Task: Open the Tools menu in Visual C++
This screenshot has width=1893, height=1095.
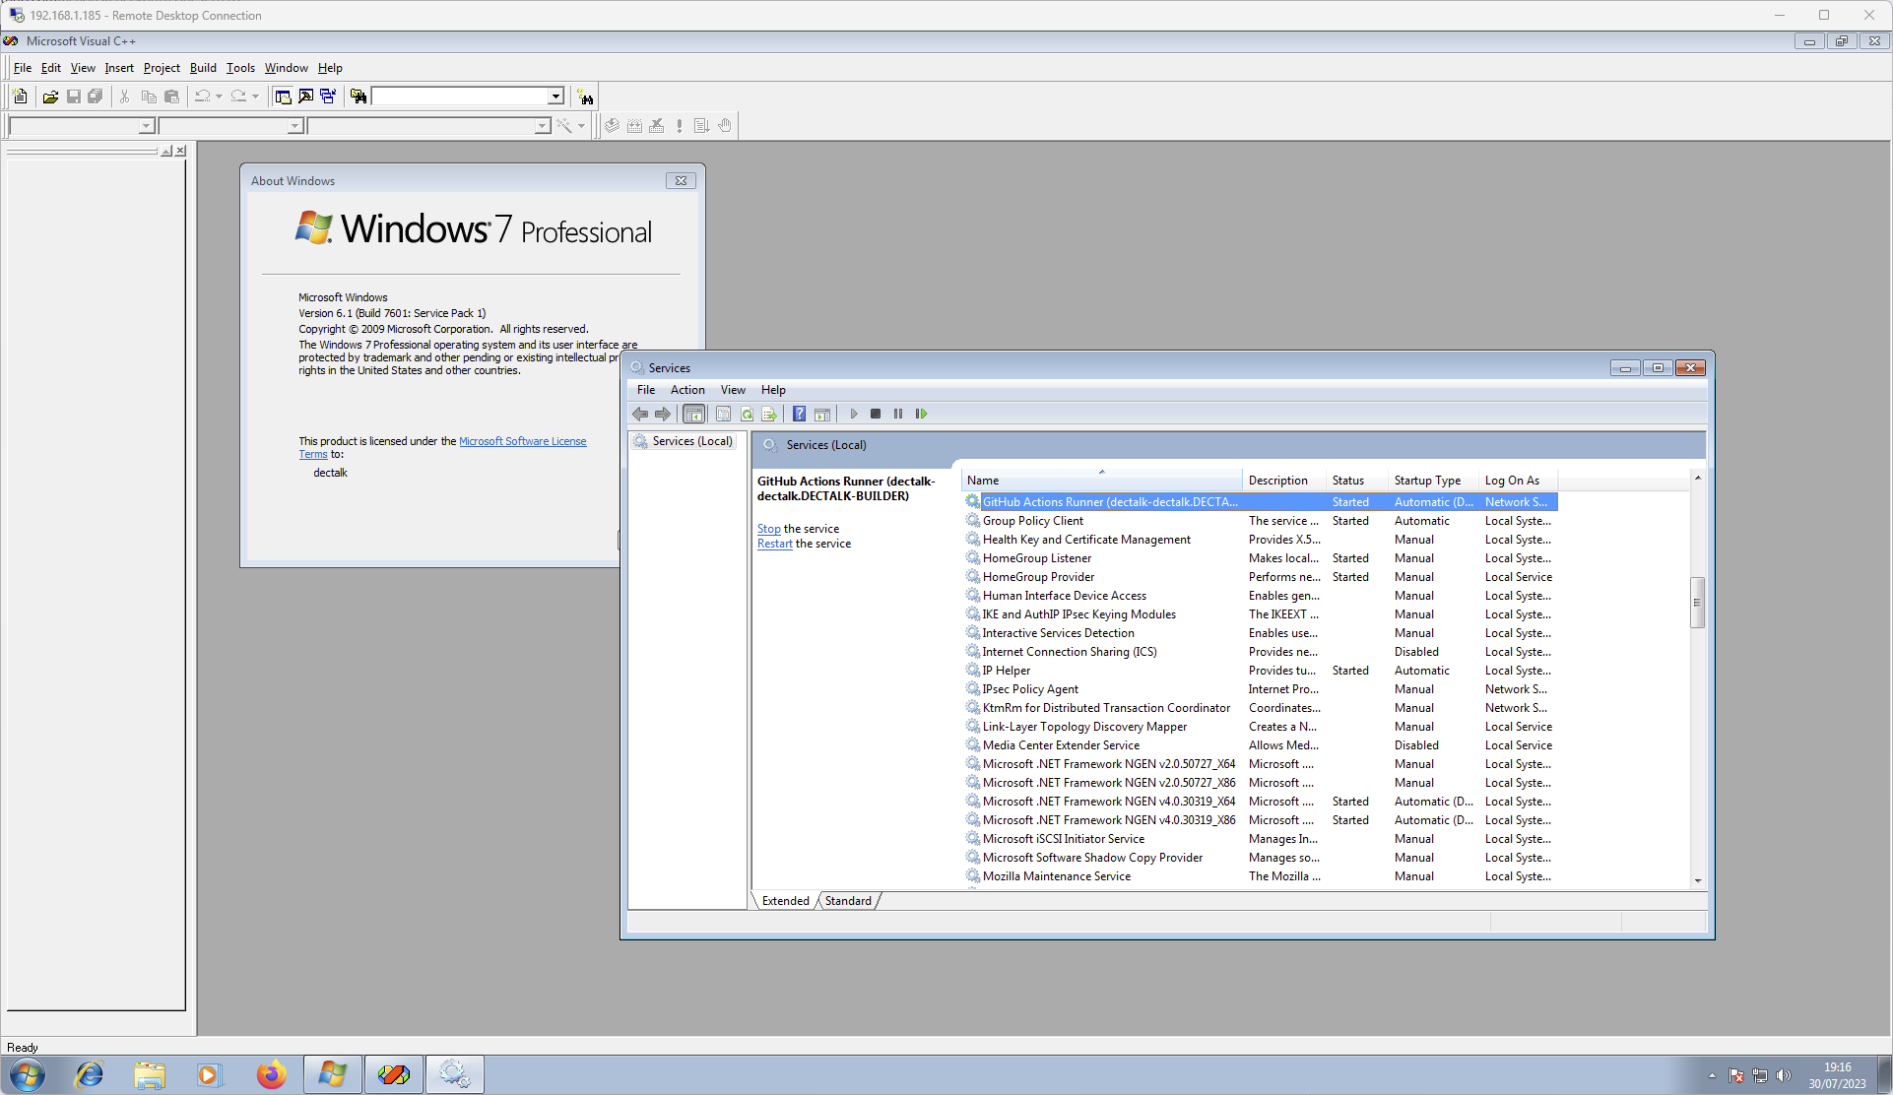Action: (240, 68)
